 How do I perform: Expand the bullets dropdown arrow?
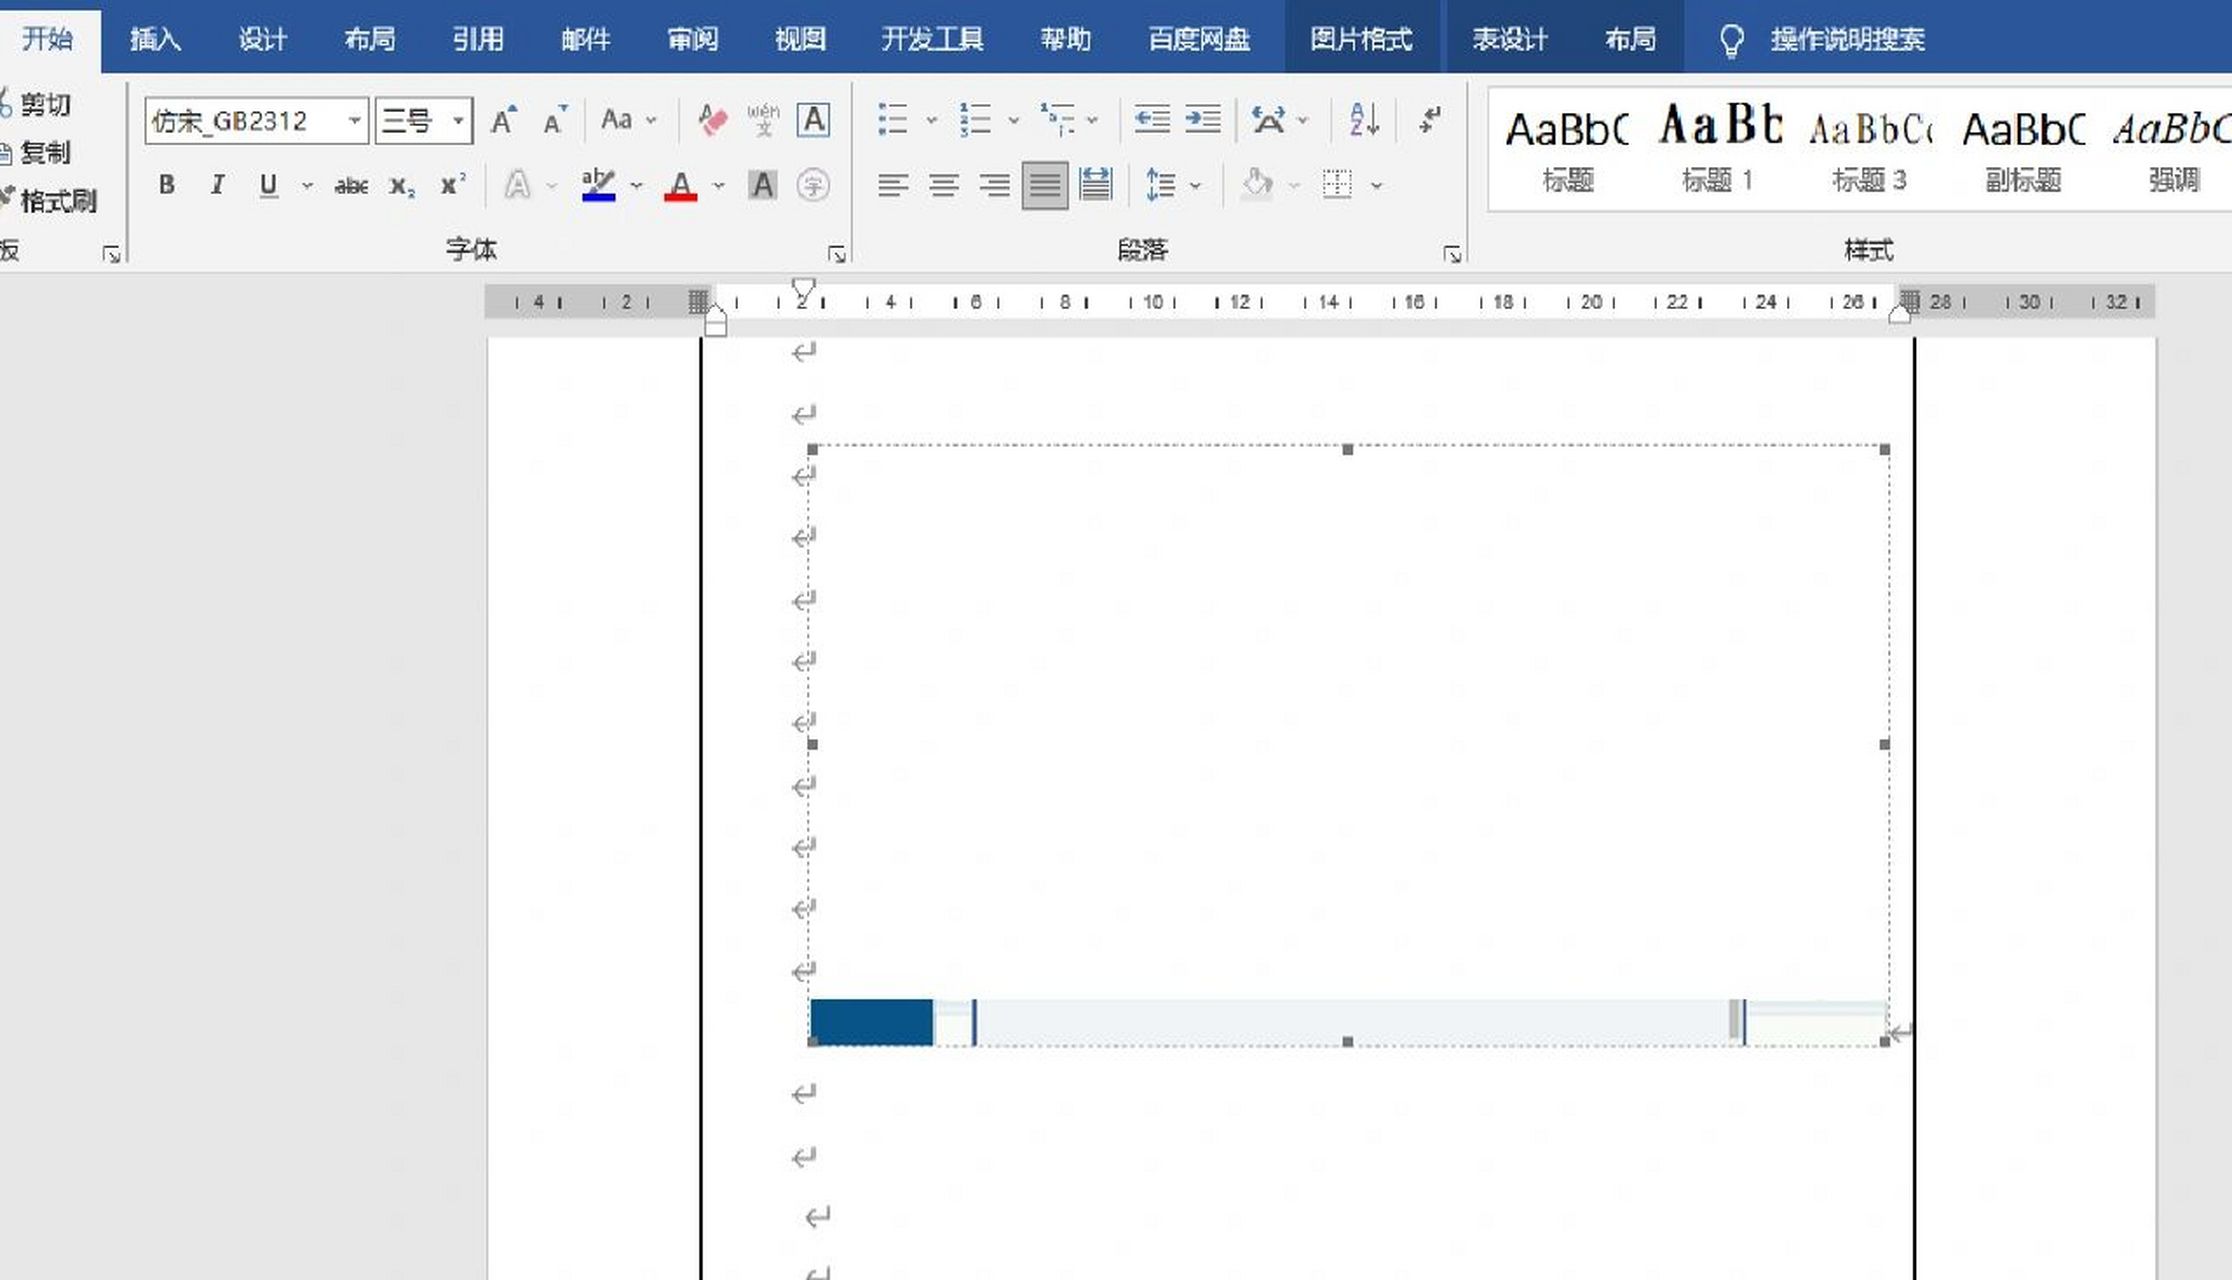tap(931, 121)
